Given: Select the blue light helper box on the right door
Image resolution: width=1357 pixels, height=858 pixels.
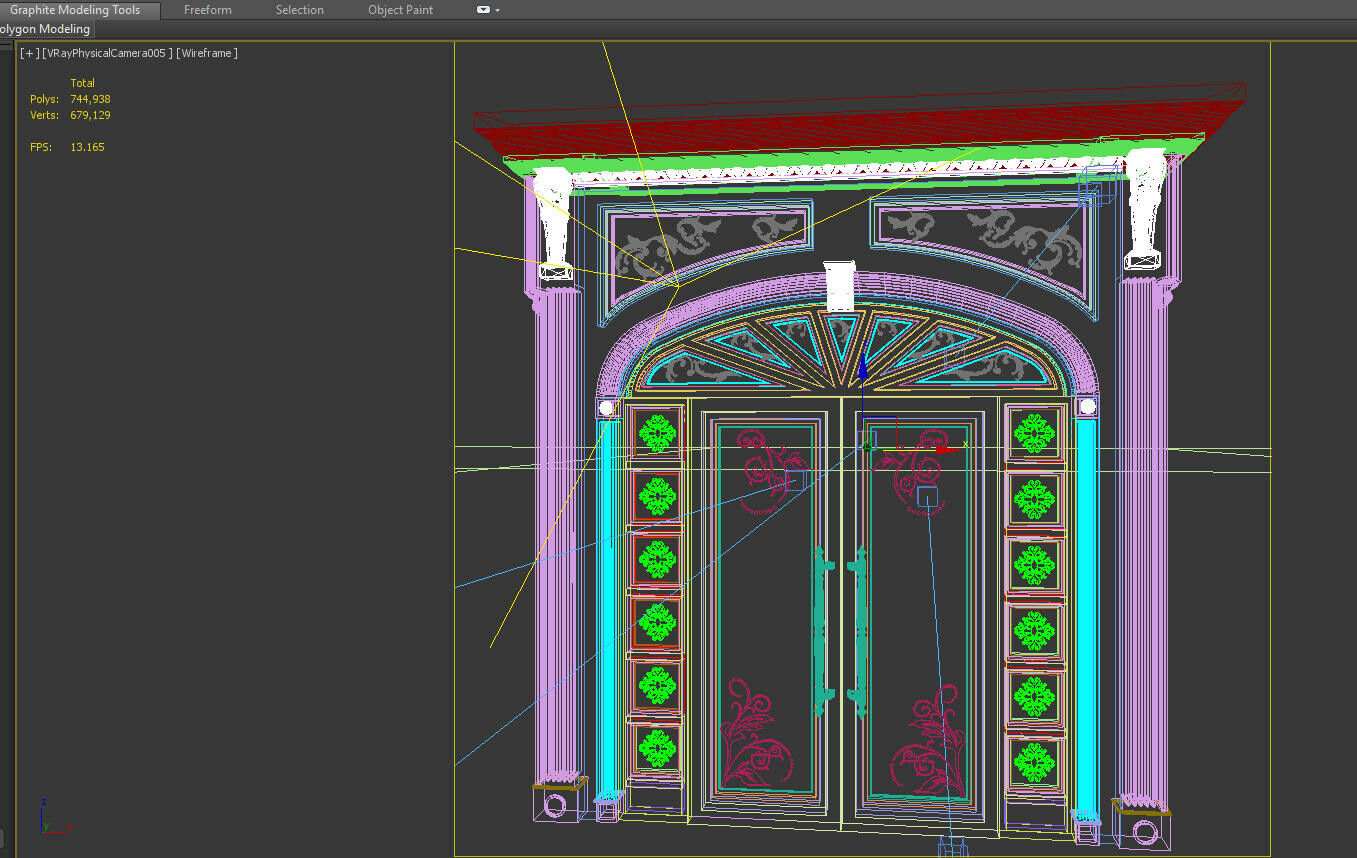Looking at the screenshot, I should tap(927, 497).
